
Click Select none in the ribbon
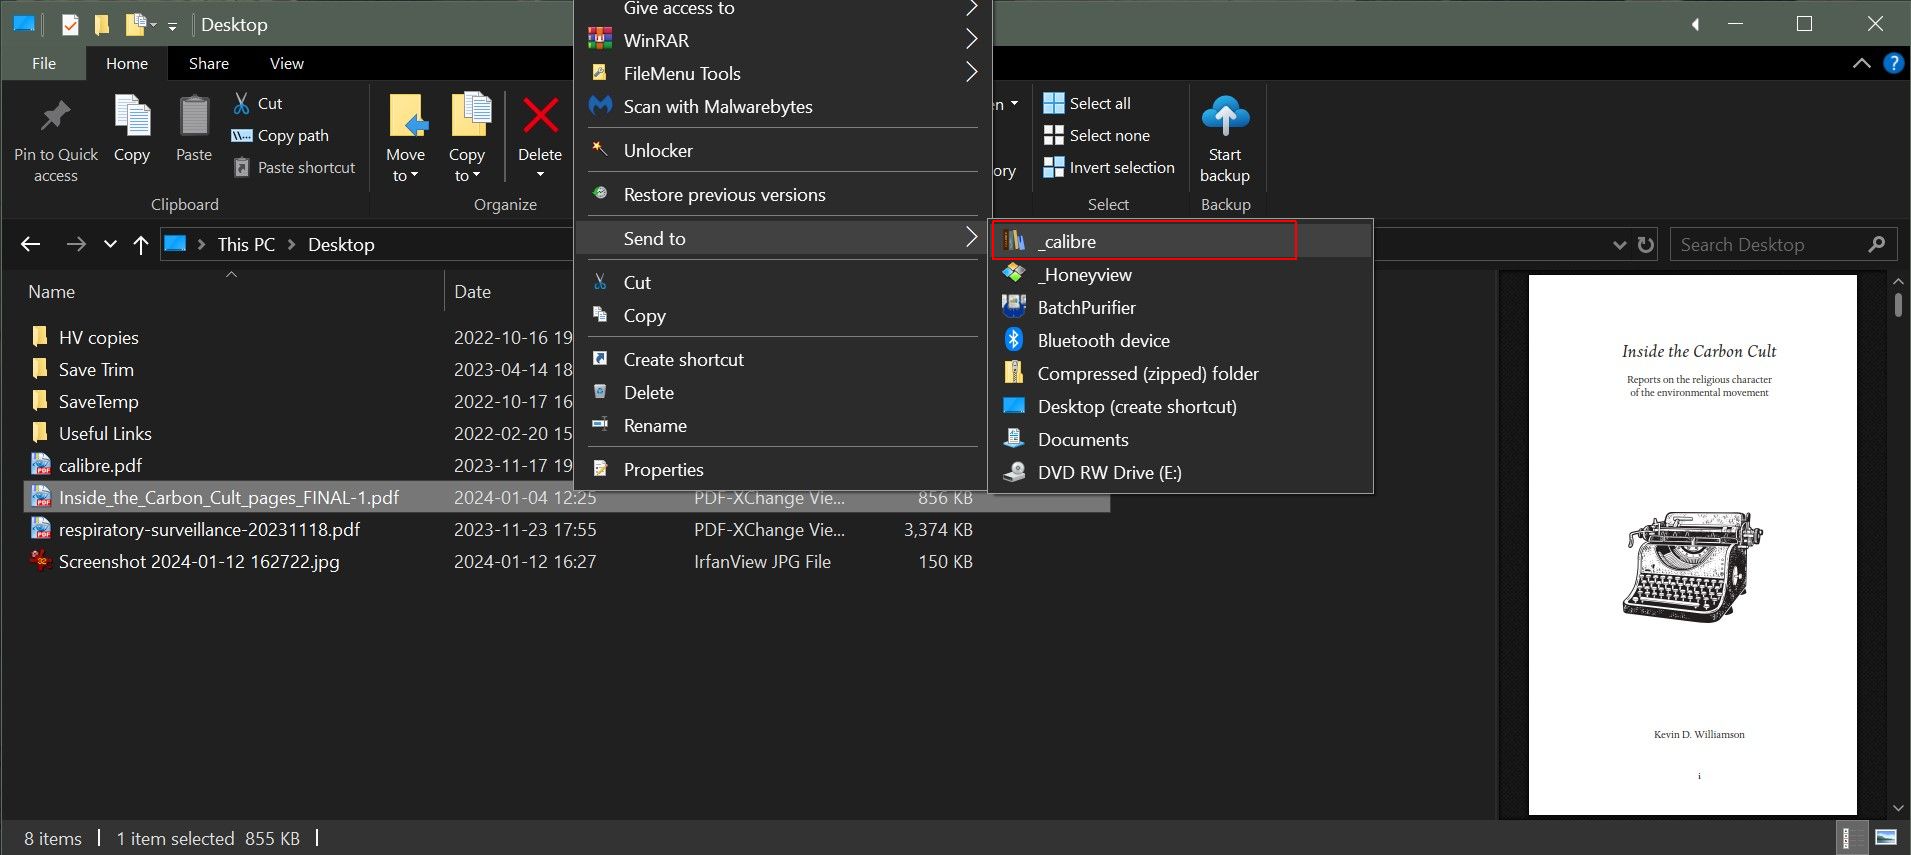[1096, 135]
